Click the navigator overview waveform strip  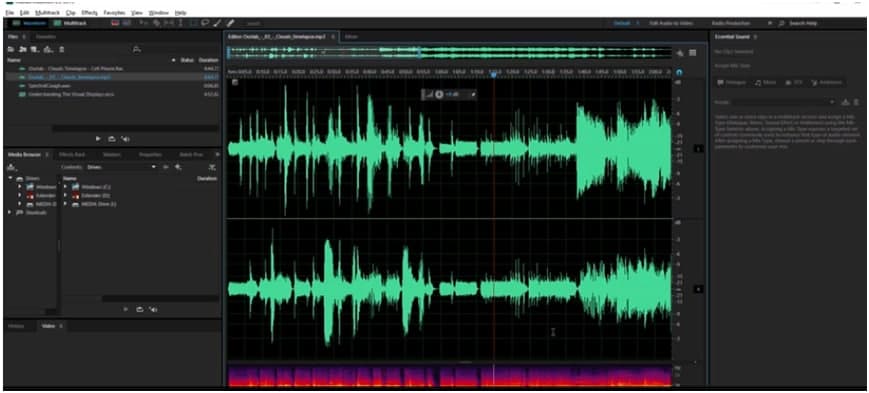pyautogui.click(x=449, y=53)
